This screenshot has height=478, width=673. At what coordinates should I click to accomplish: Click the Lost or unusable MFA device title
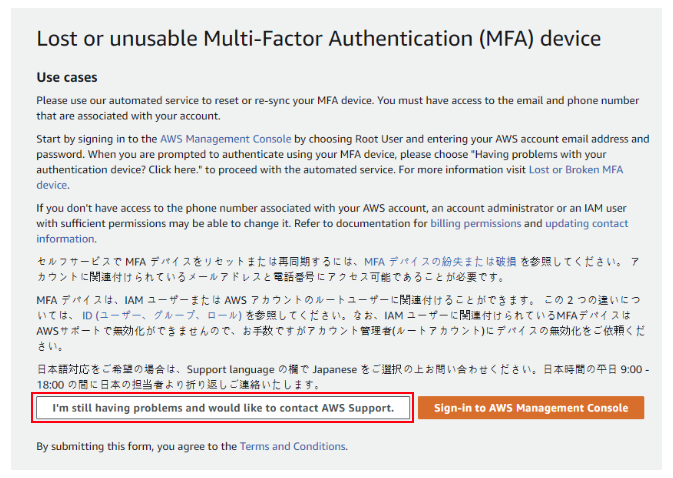coord(318,39)
